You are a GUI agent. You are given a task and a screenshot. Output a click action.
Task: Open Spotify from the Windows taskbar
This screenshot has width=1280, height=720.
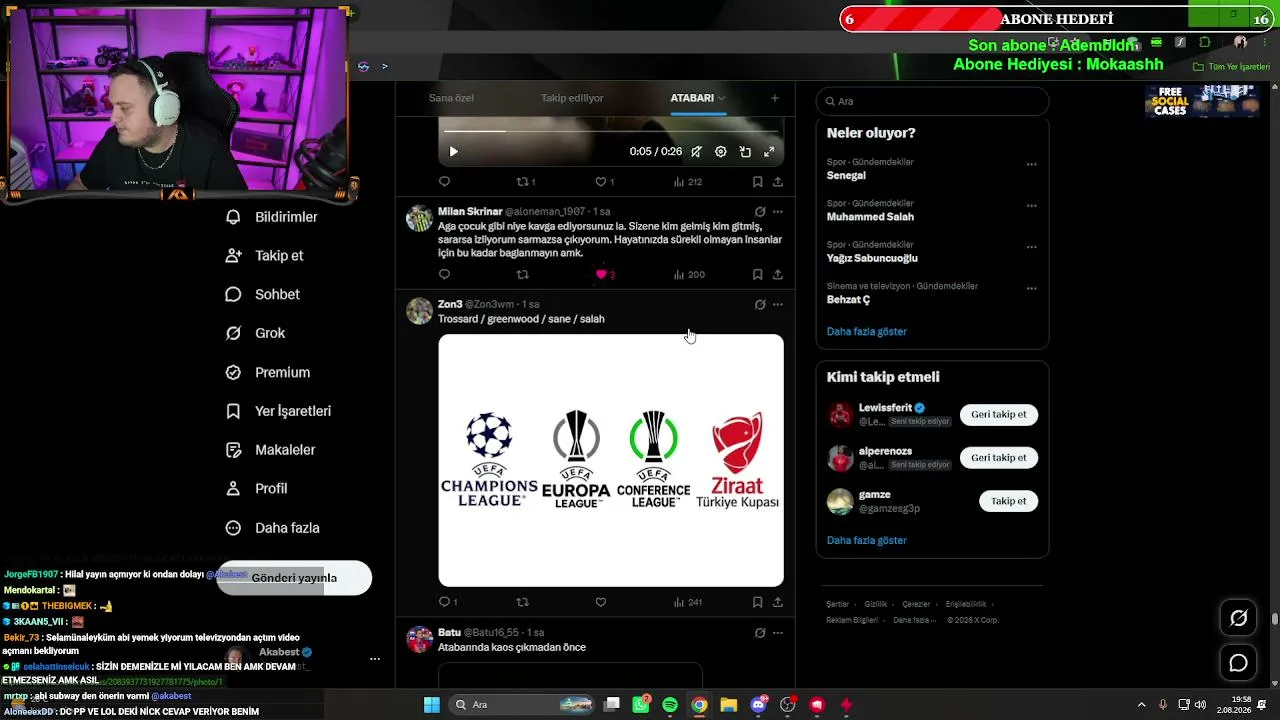(x=670, y=705)
